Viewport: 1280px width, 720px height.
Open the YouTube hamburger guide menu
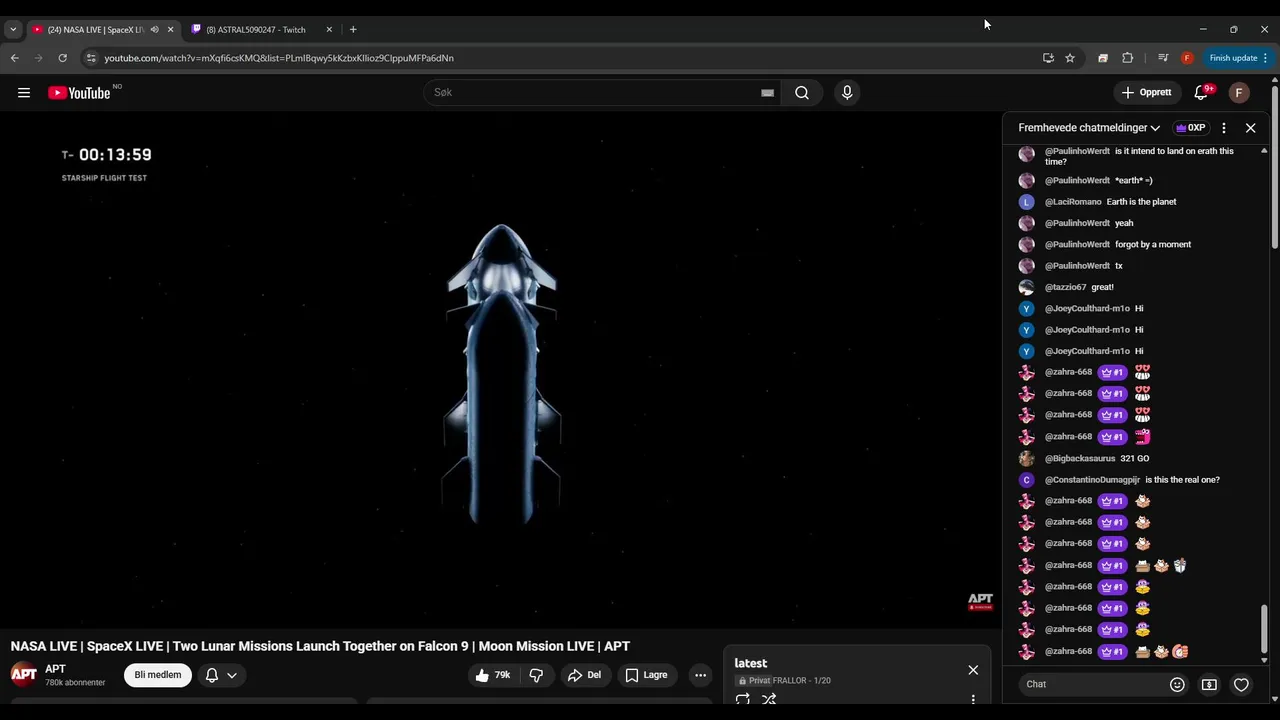coord(23,93)
